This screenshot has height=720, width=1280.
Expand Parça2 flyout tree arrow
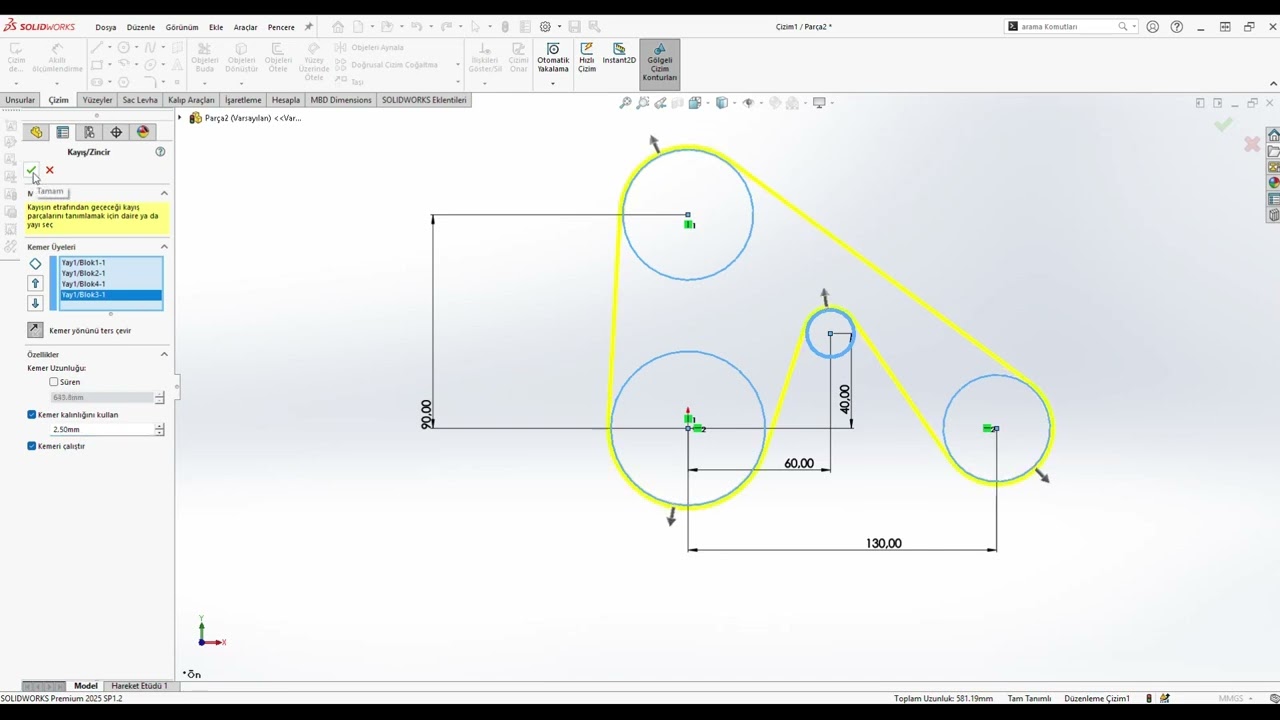click(x=181, y=118)
